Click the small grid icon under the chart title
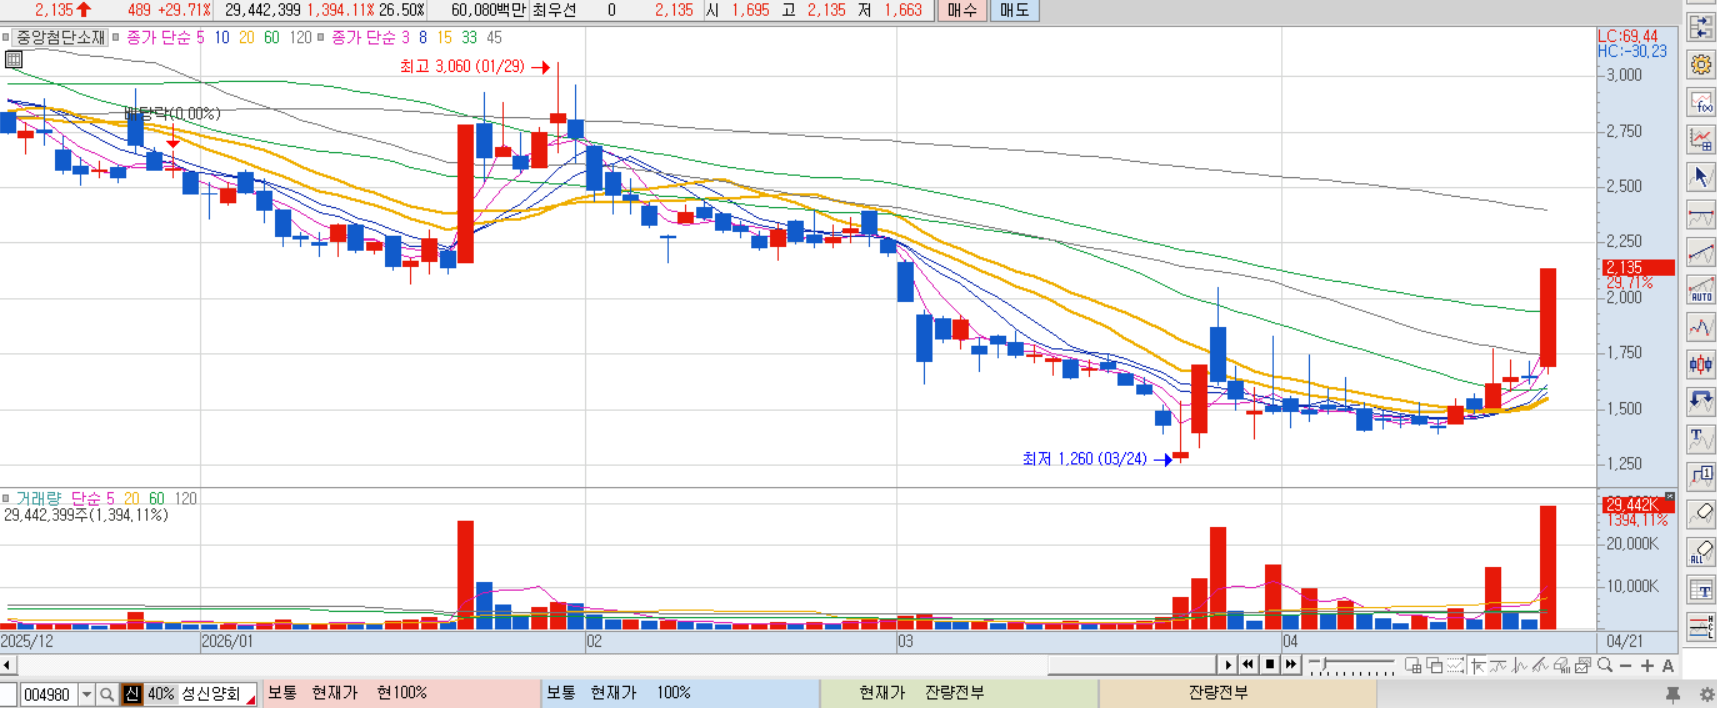1717x708 pixels. pyautogui.click(x=13, y=60)
